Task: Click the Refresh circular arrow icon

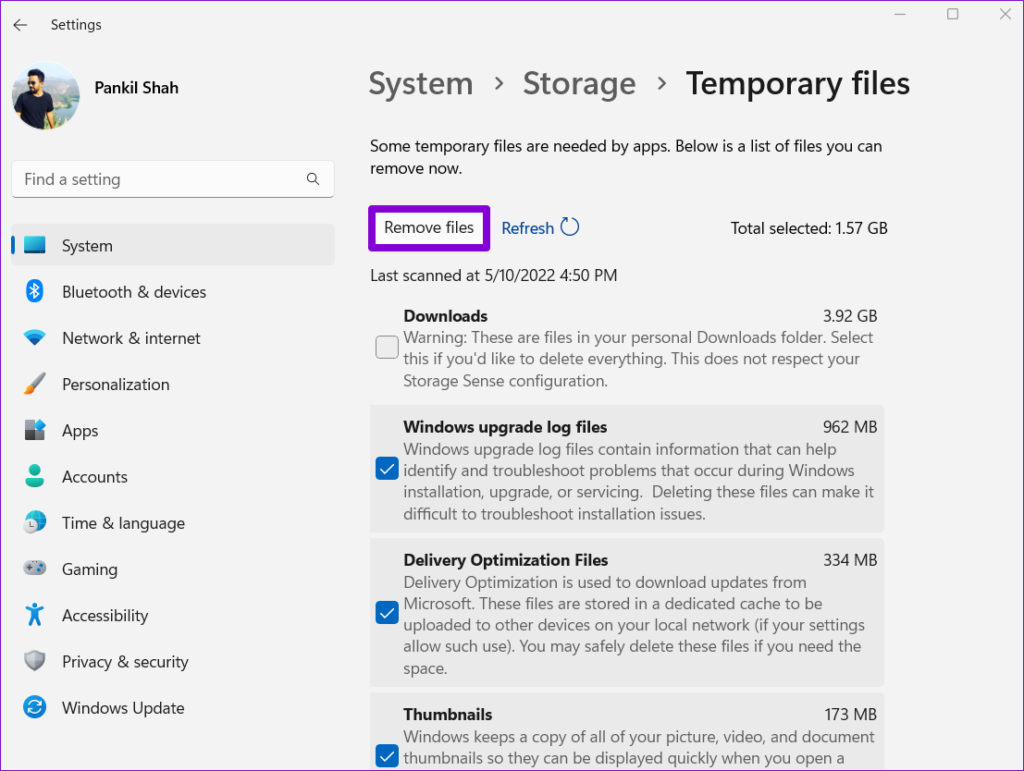Action: 571,227
